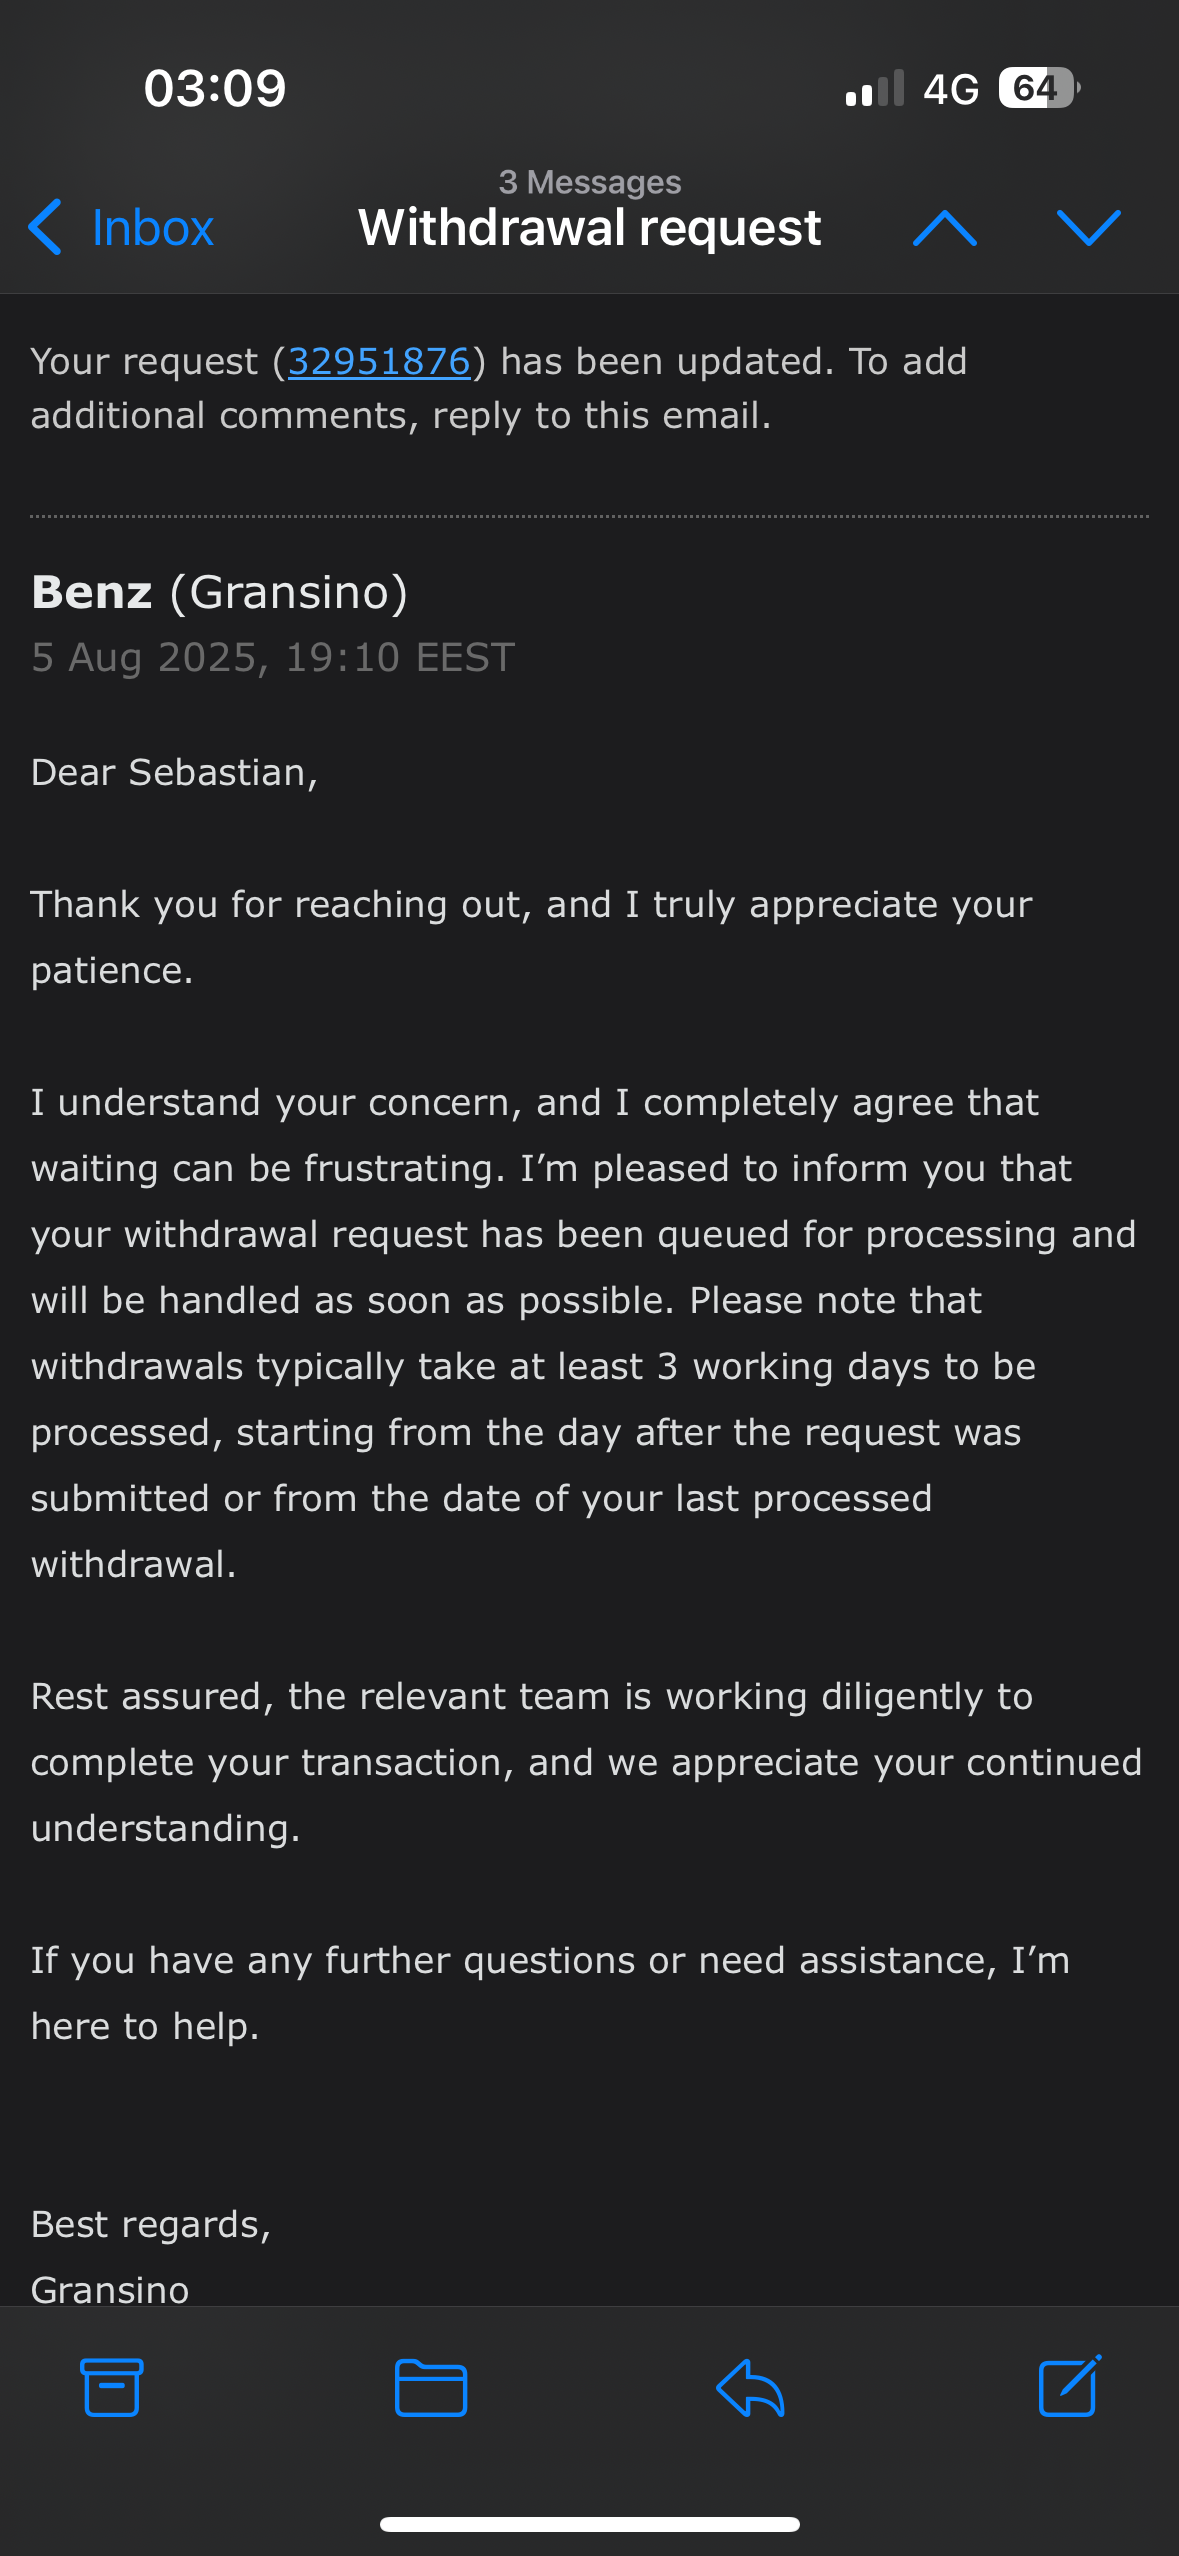Viewport: 1179px width, 2556px height.
Task: Go to next message with down arrow
Action: (1088, 228)
